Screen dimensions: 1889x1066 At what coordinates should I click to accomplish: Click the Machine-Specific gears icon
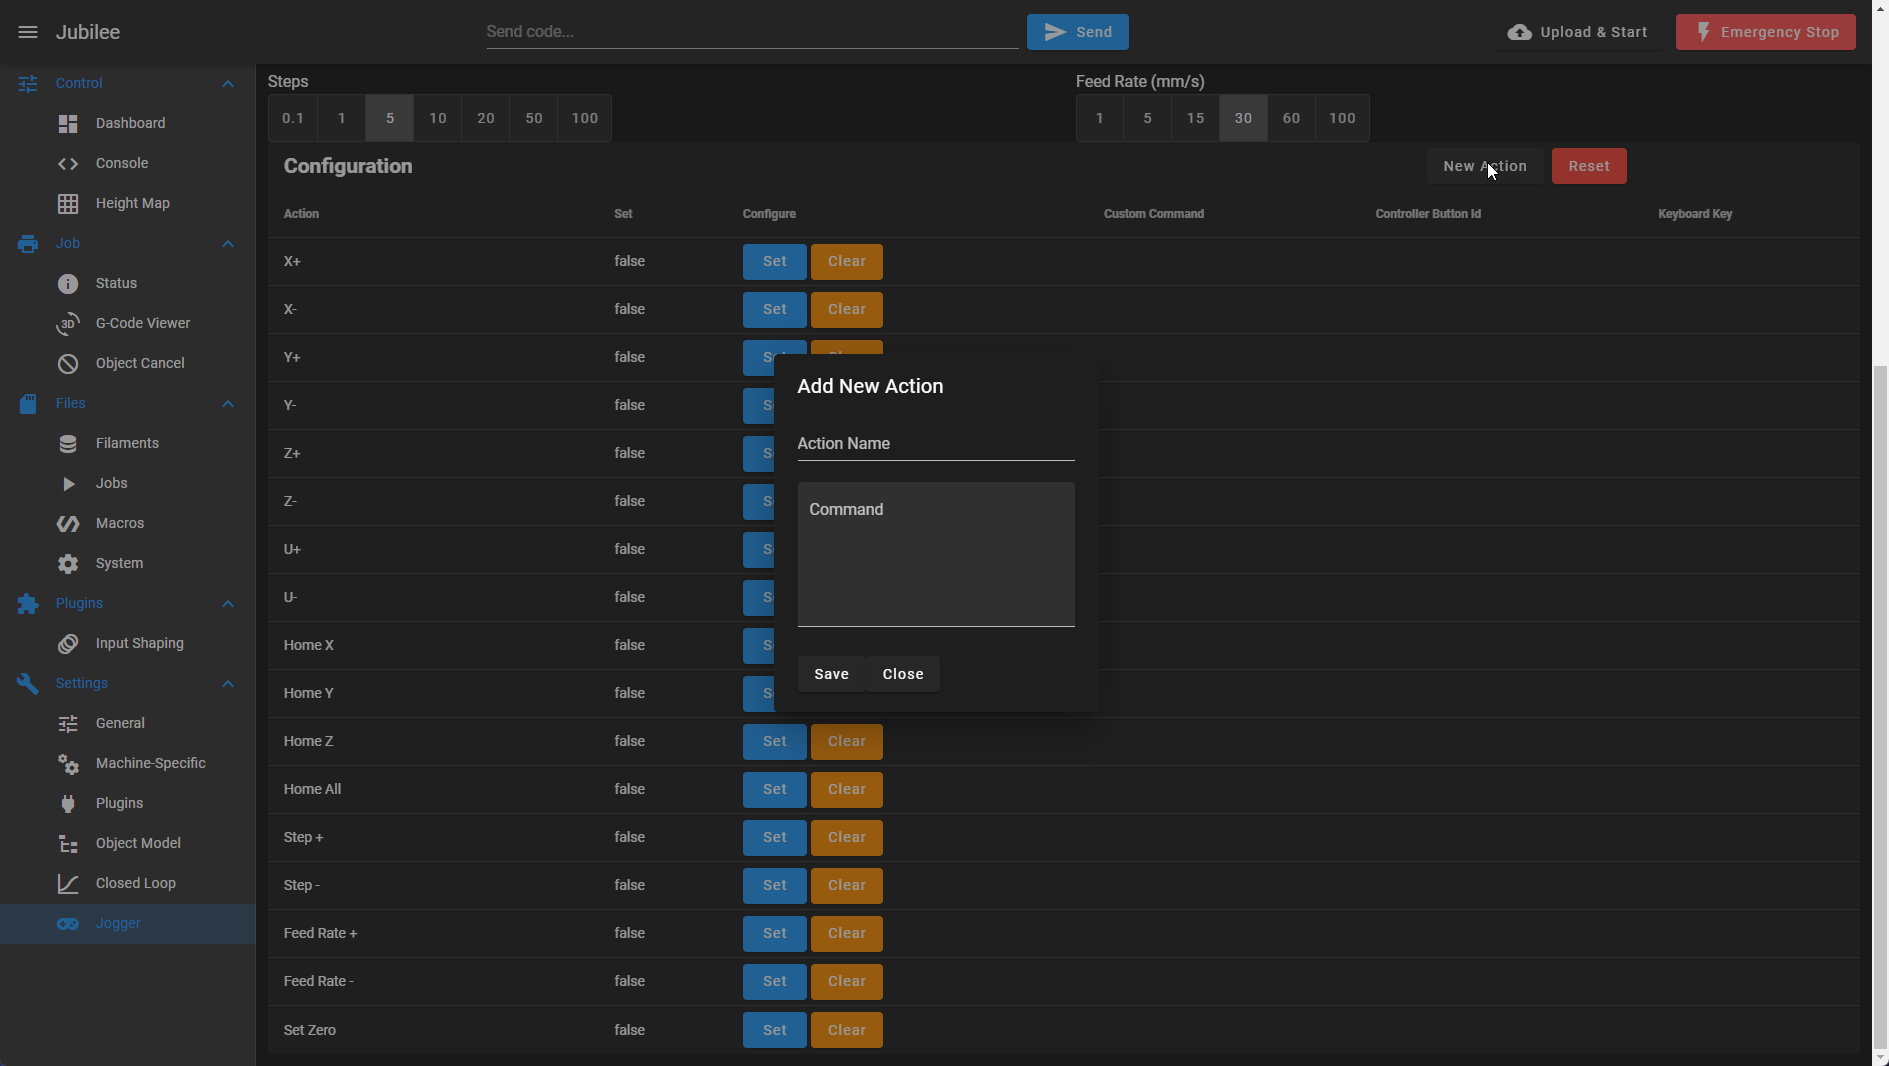pos(68,763)
